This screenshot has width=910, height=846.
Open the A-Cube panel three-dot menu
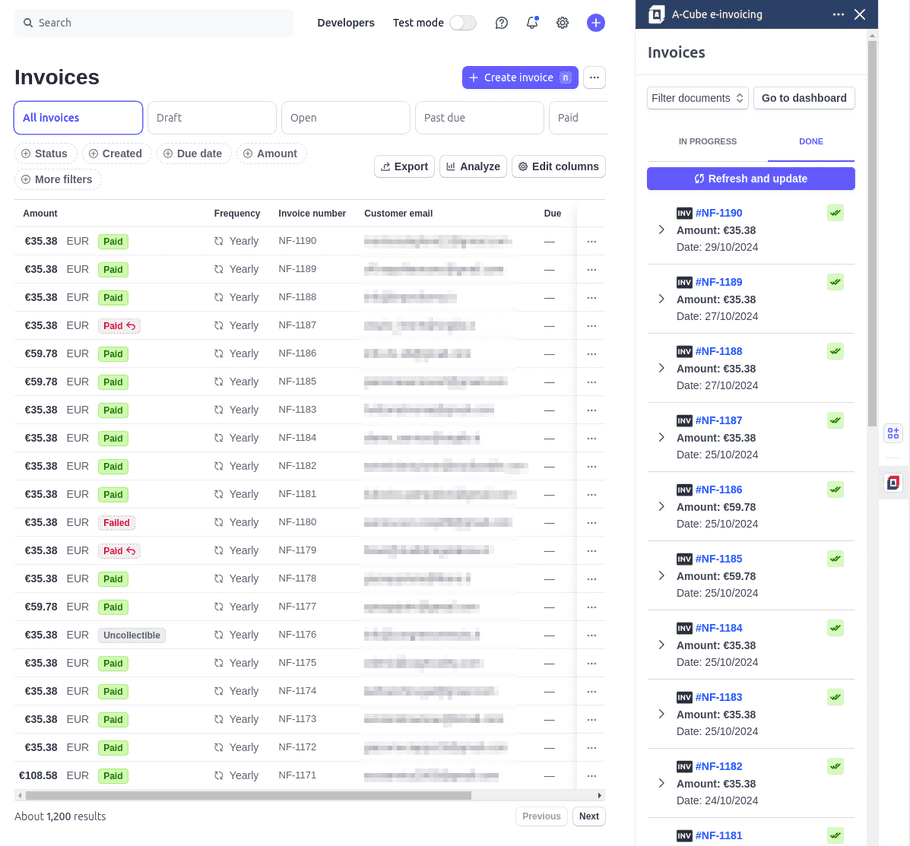(x=837, y=14)
